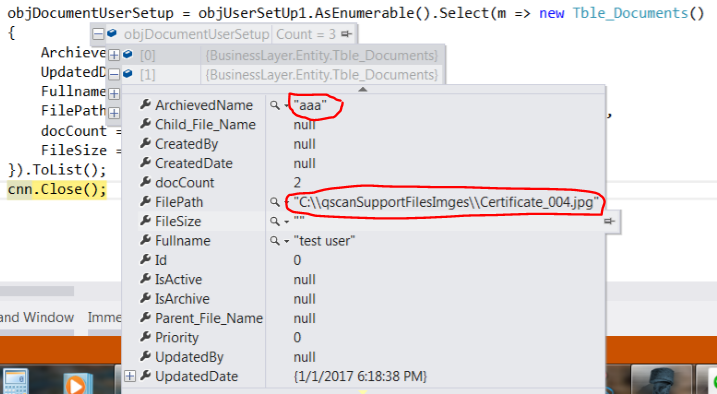This screenshot has width=717, height=394.
Task: Select the CreatedBy property wrench icon
Action: [x=145, y=144]
